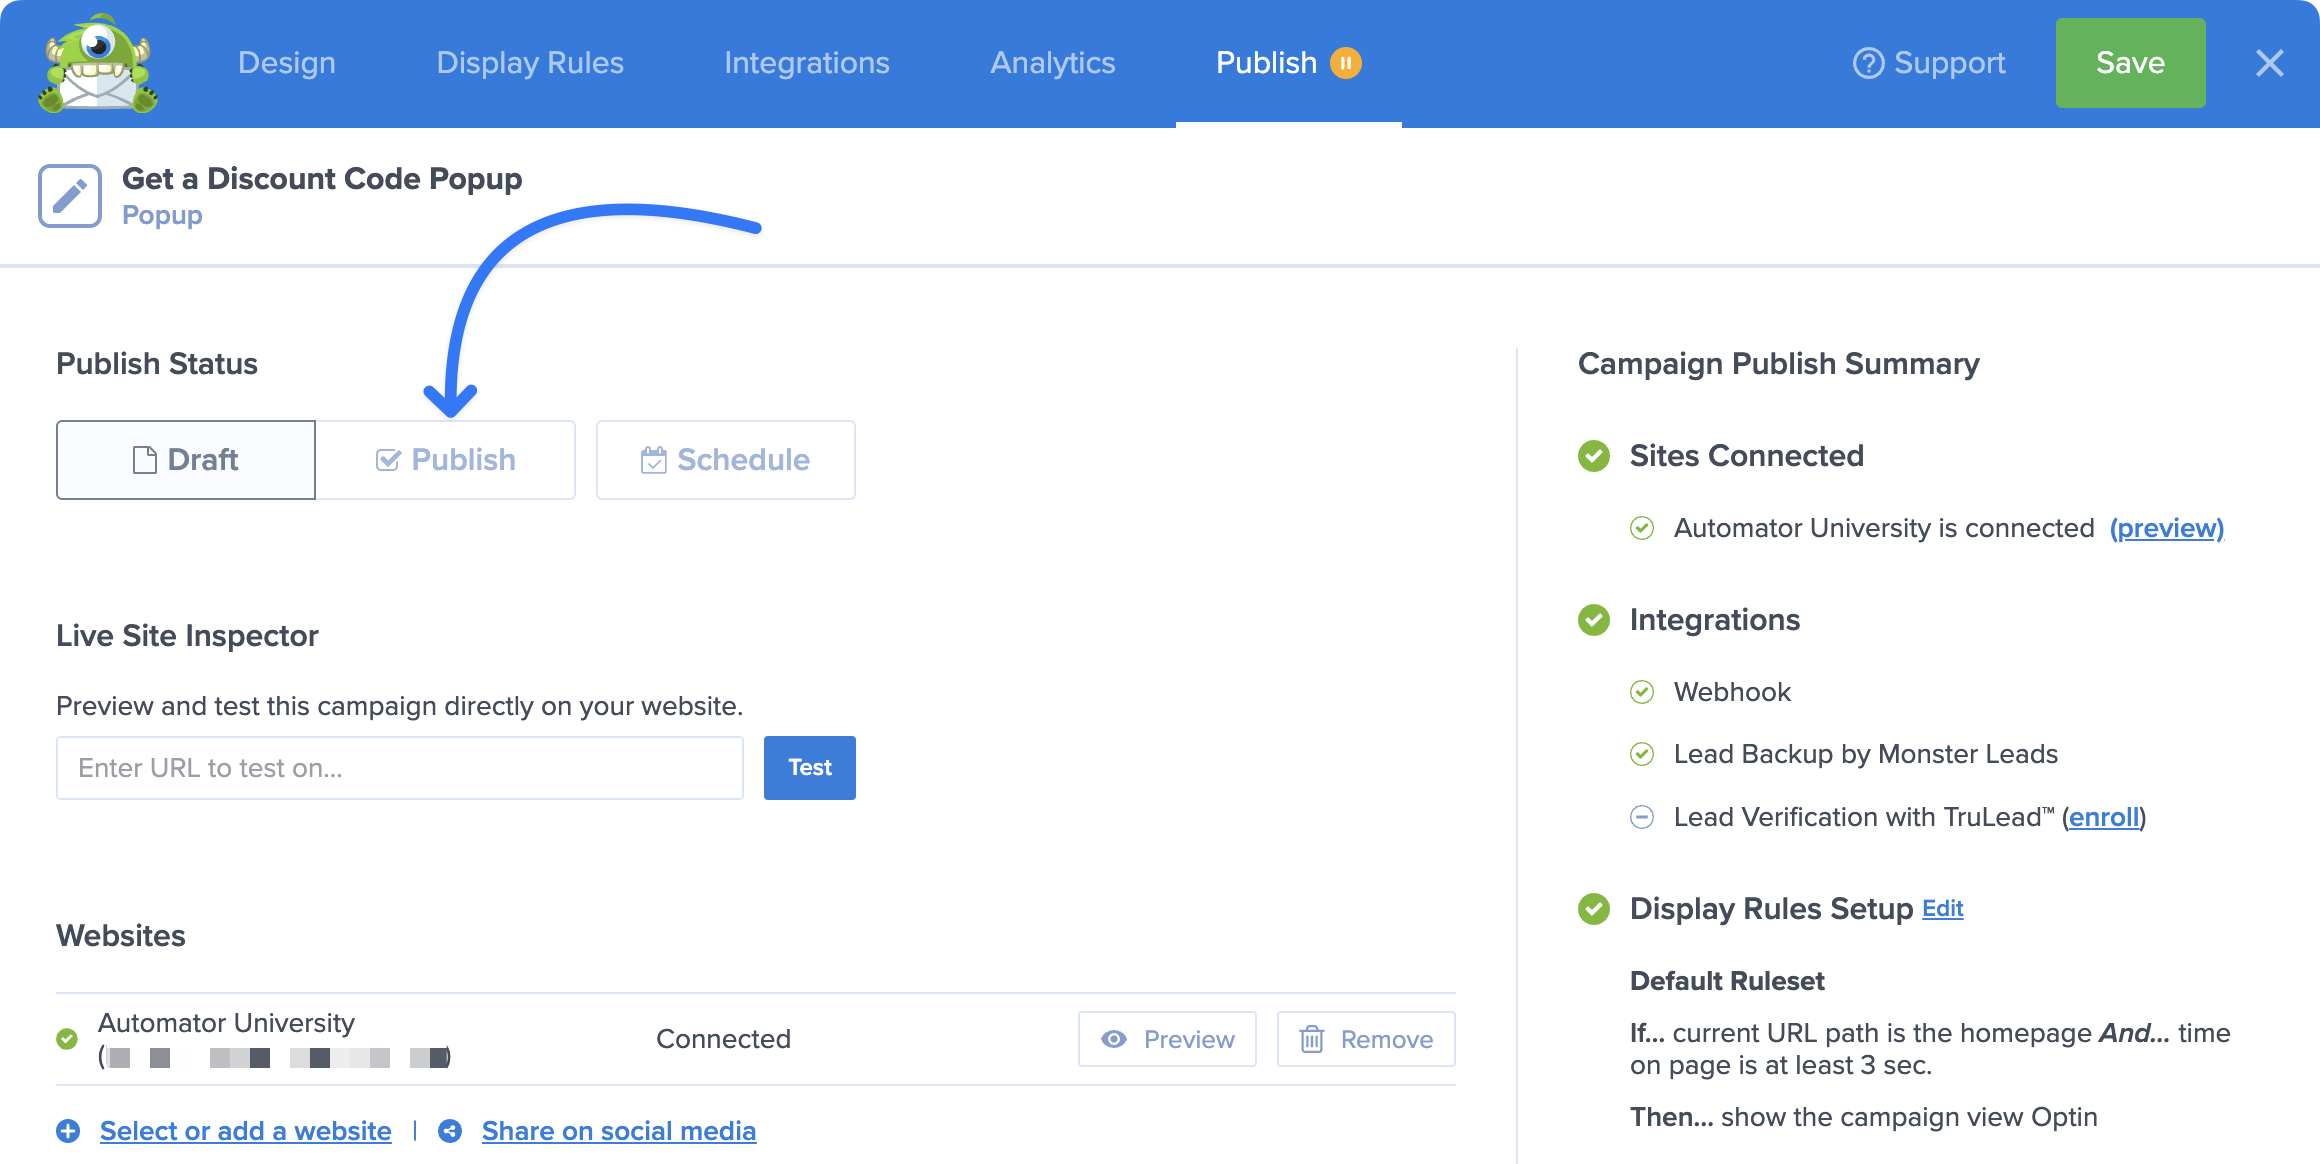Click the pencil edit campaign name icon
The width and height of the screenshot is (2320, 1164).
[x=70, y=196]
